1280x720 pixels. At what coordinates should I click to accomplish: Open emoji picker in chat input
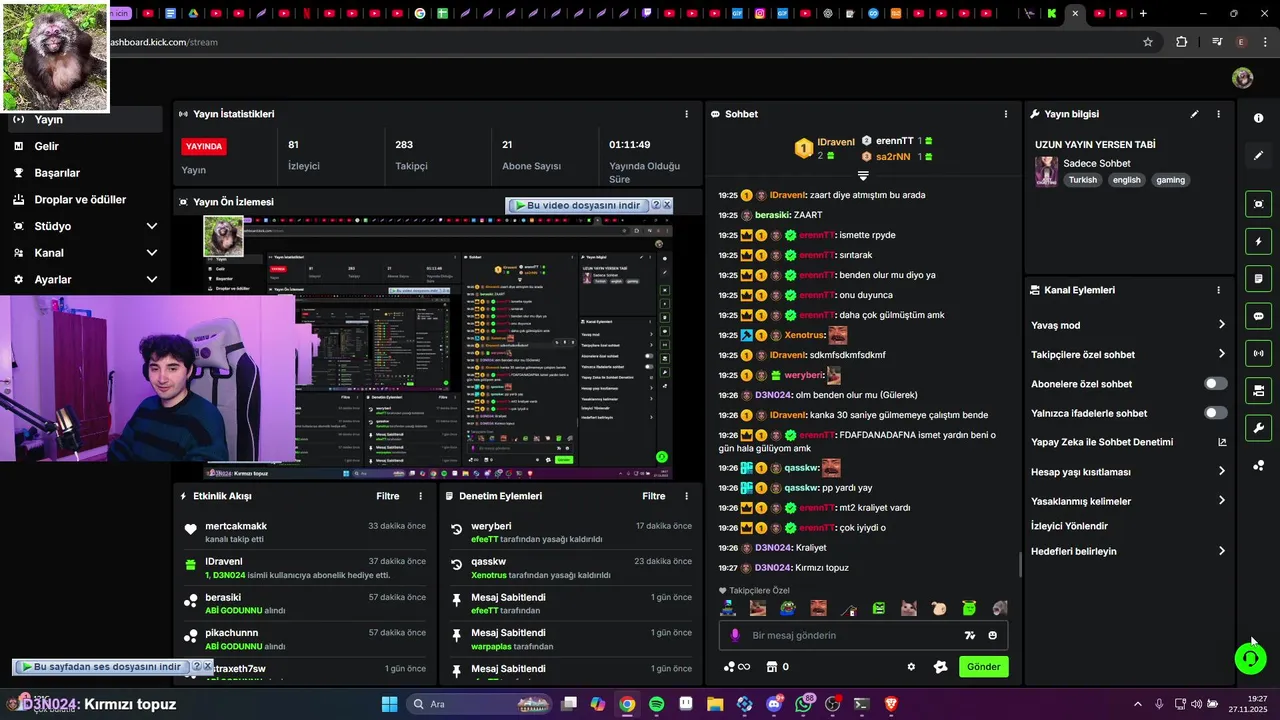click(992, 635)
